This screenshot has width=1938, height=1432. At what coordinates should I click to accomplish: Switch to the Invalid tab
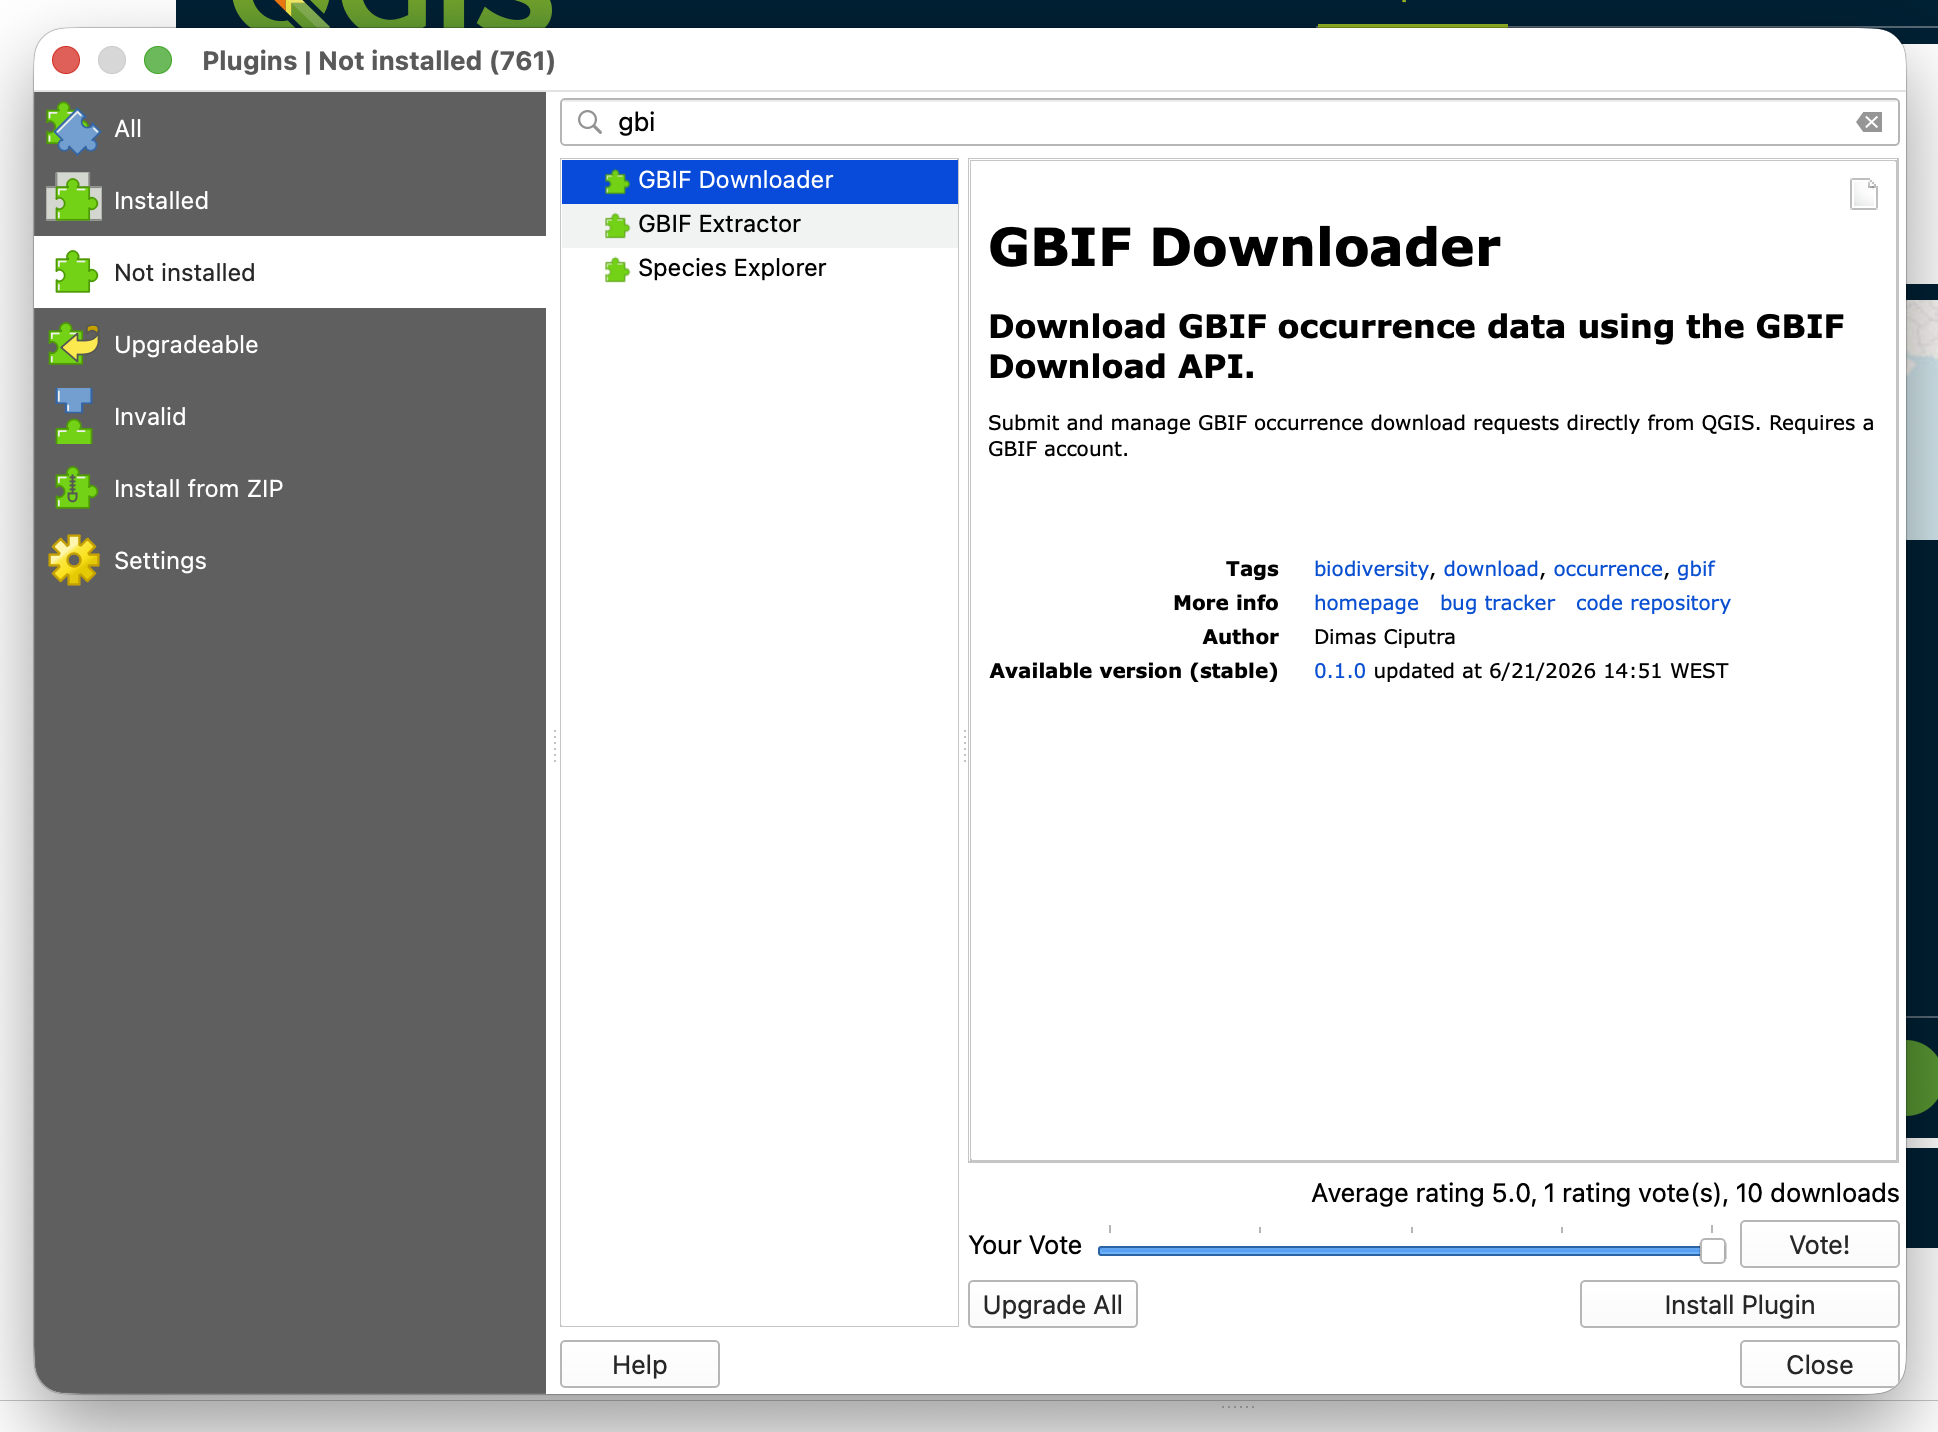(x=290, y=416)
